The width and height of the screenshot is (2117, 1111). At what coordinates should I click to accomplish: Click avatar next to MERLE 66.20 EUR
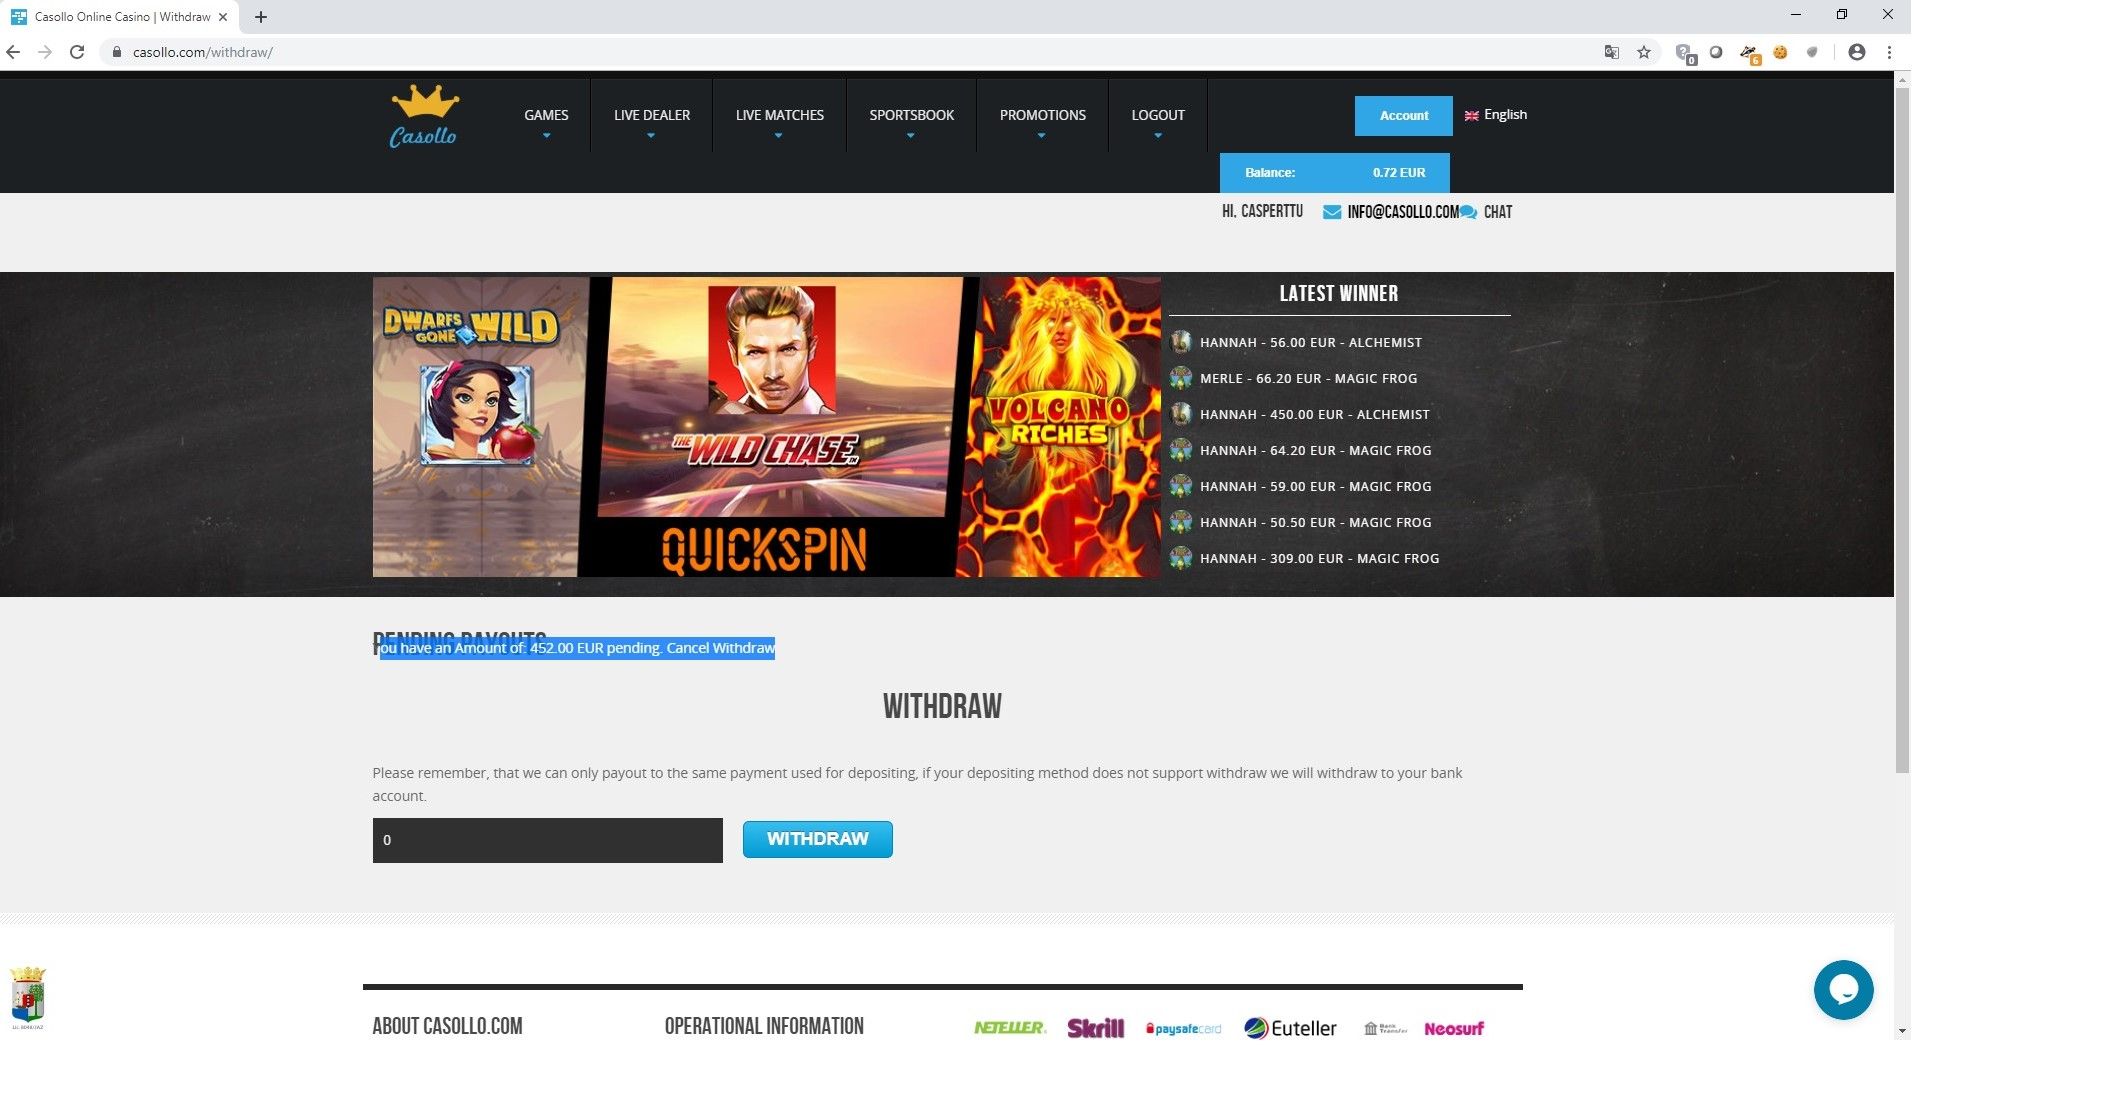point(1181,378)
